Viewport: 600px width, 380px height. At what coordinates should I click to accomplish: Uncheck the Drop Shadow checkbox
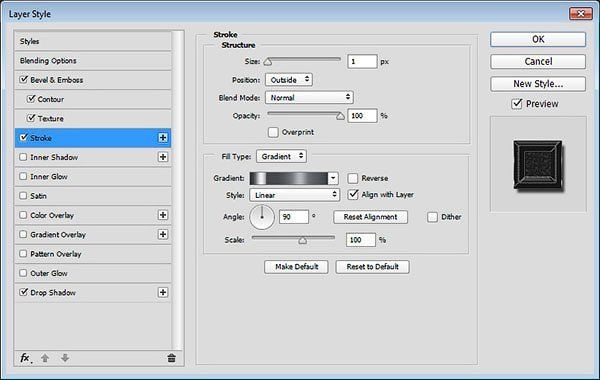24,292
